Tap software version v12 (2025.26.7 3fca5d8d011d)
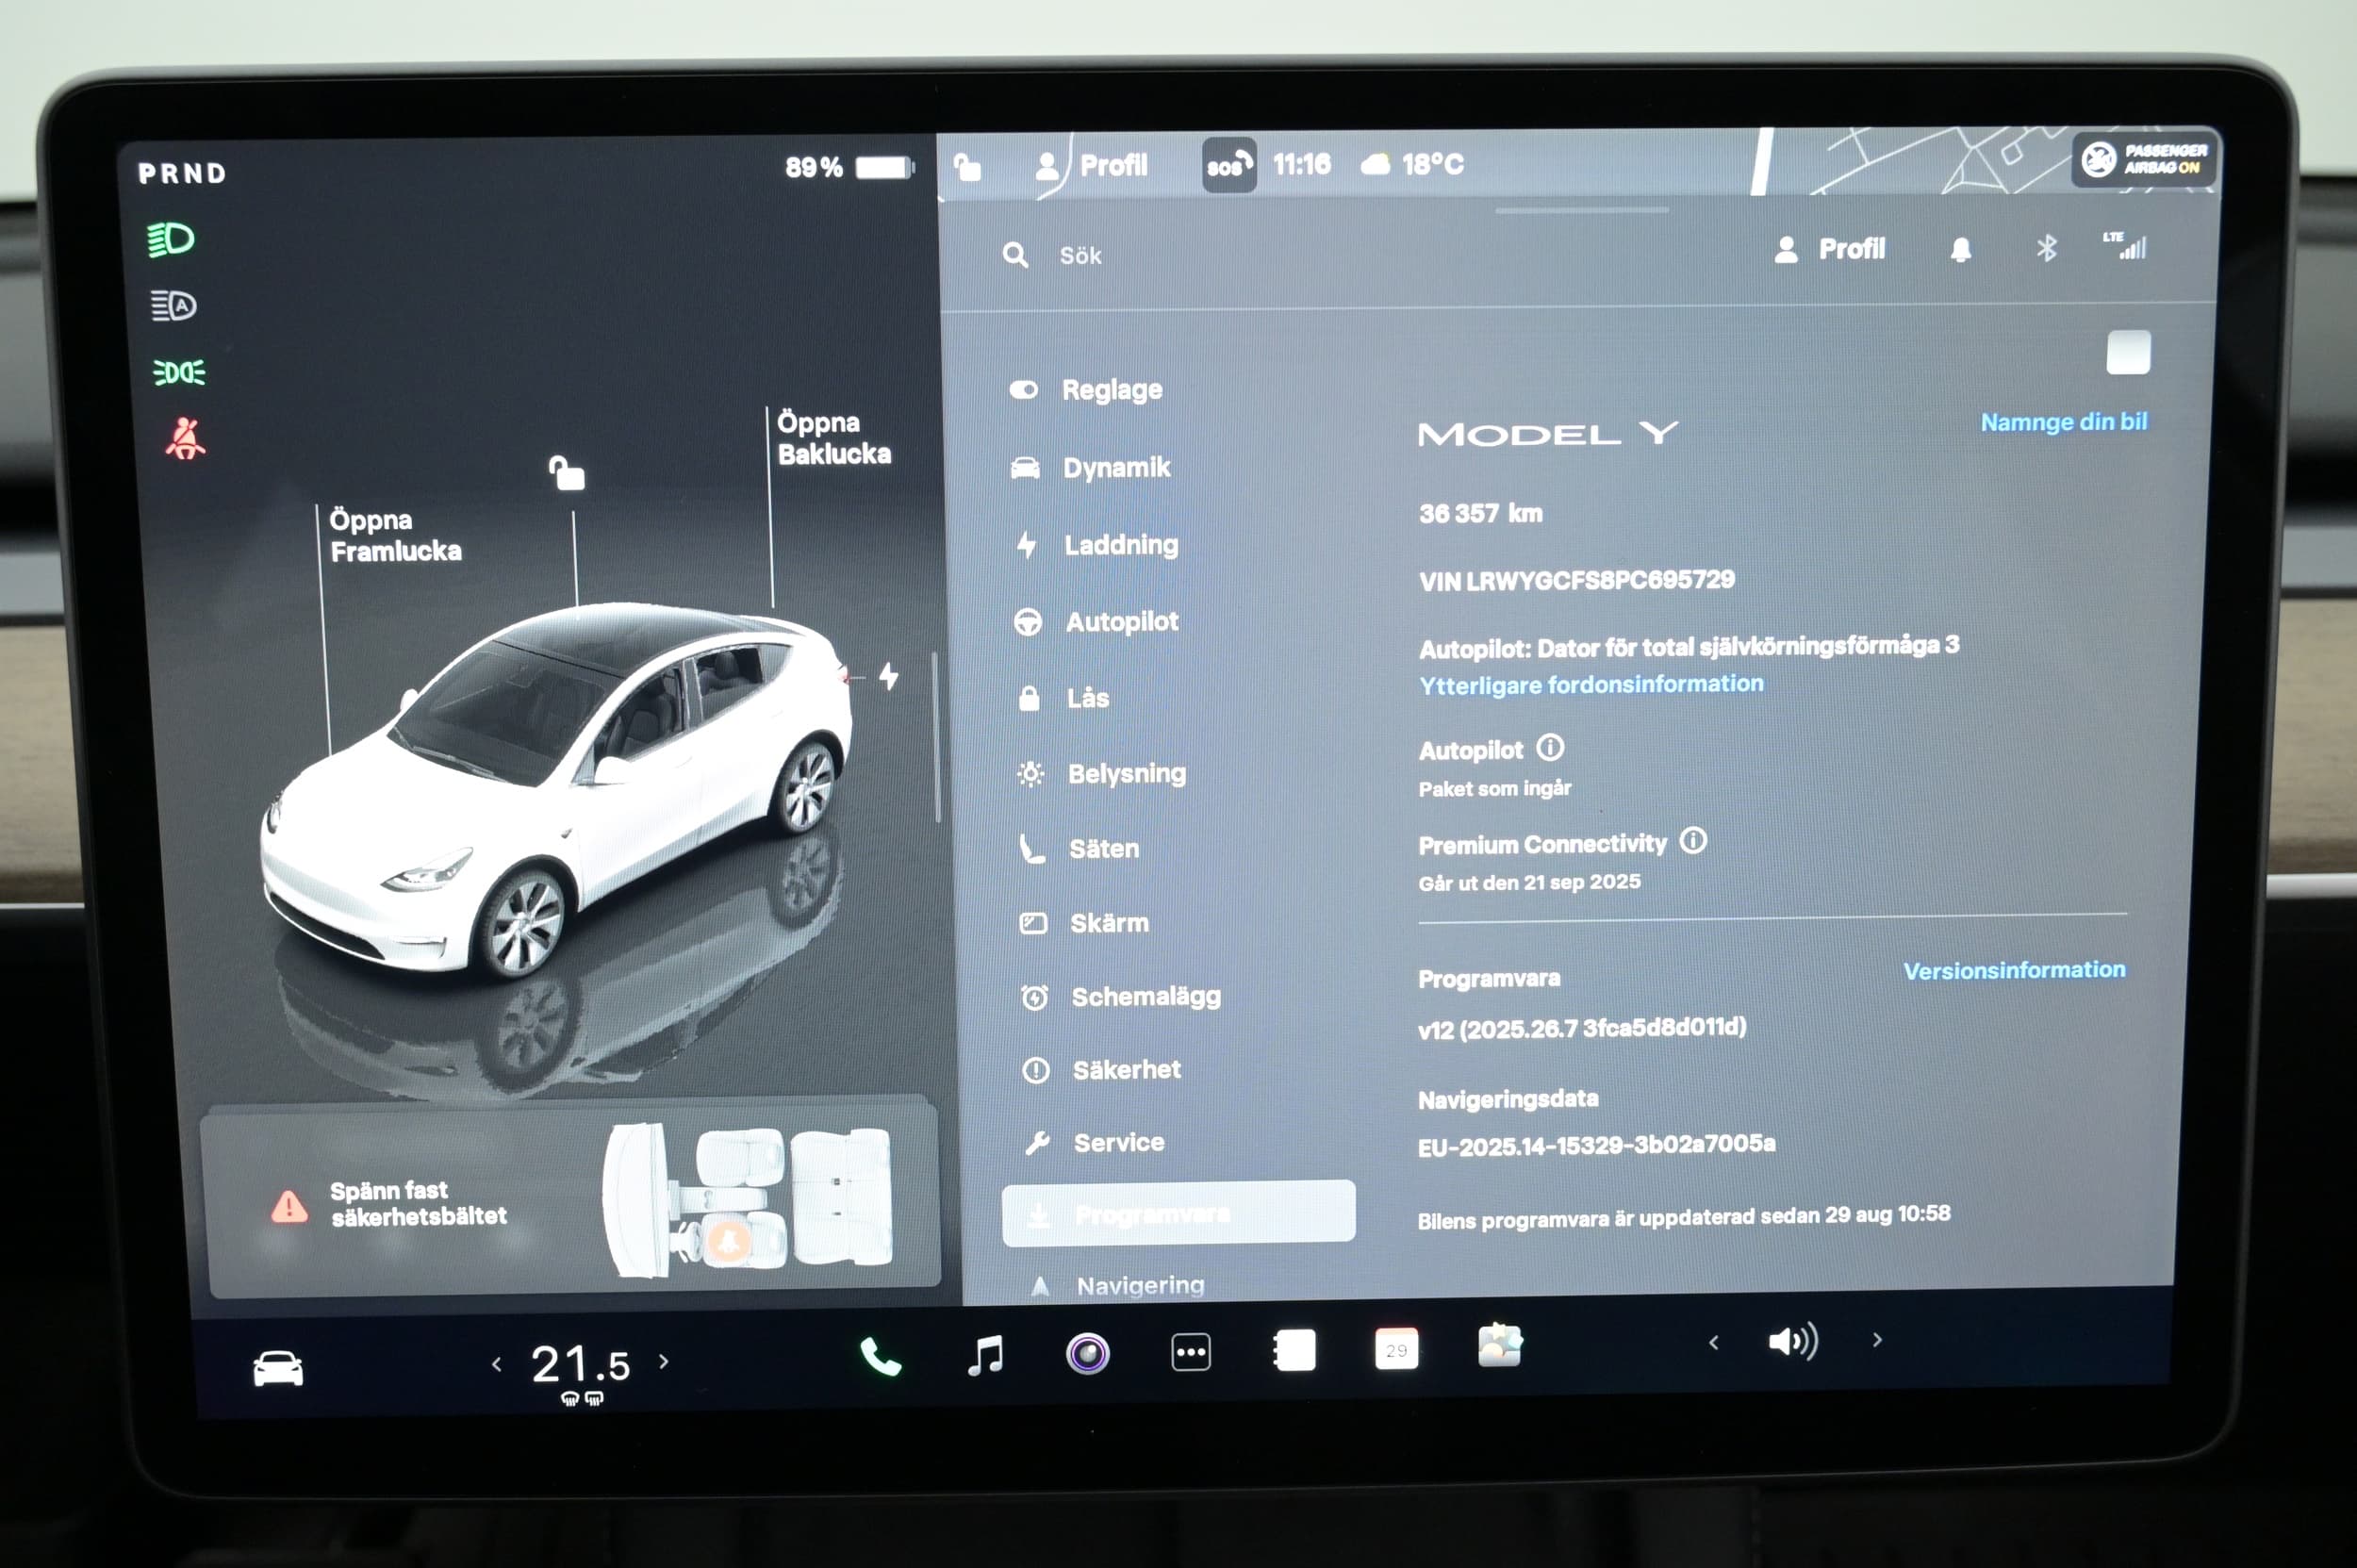The image size is (2357, 1568). [1582, 1028]
